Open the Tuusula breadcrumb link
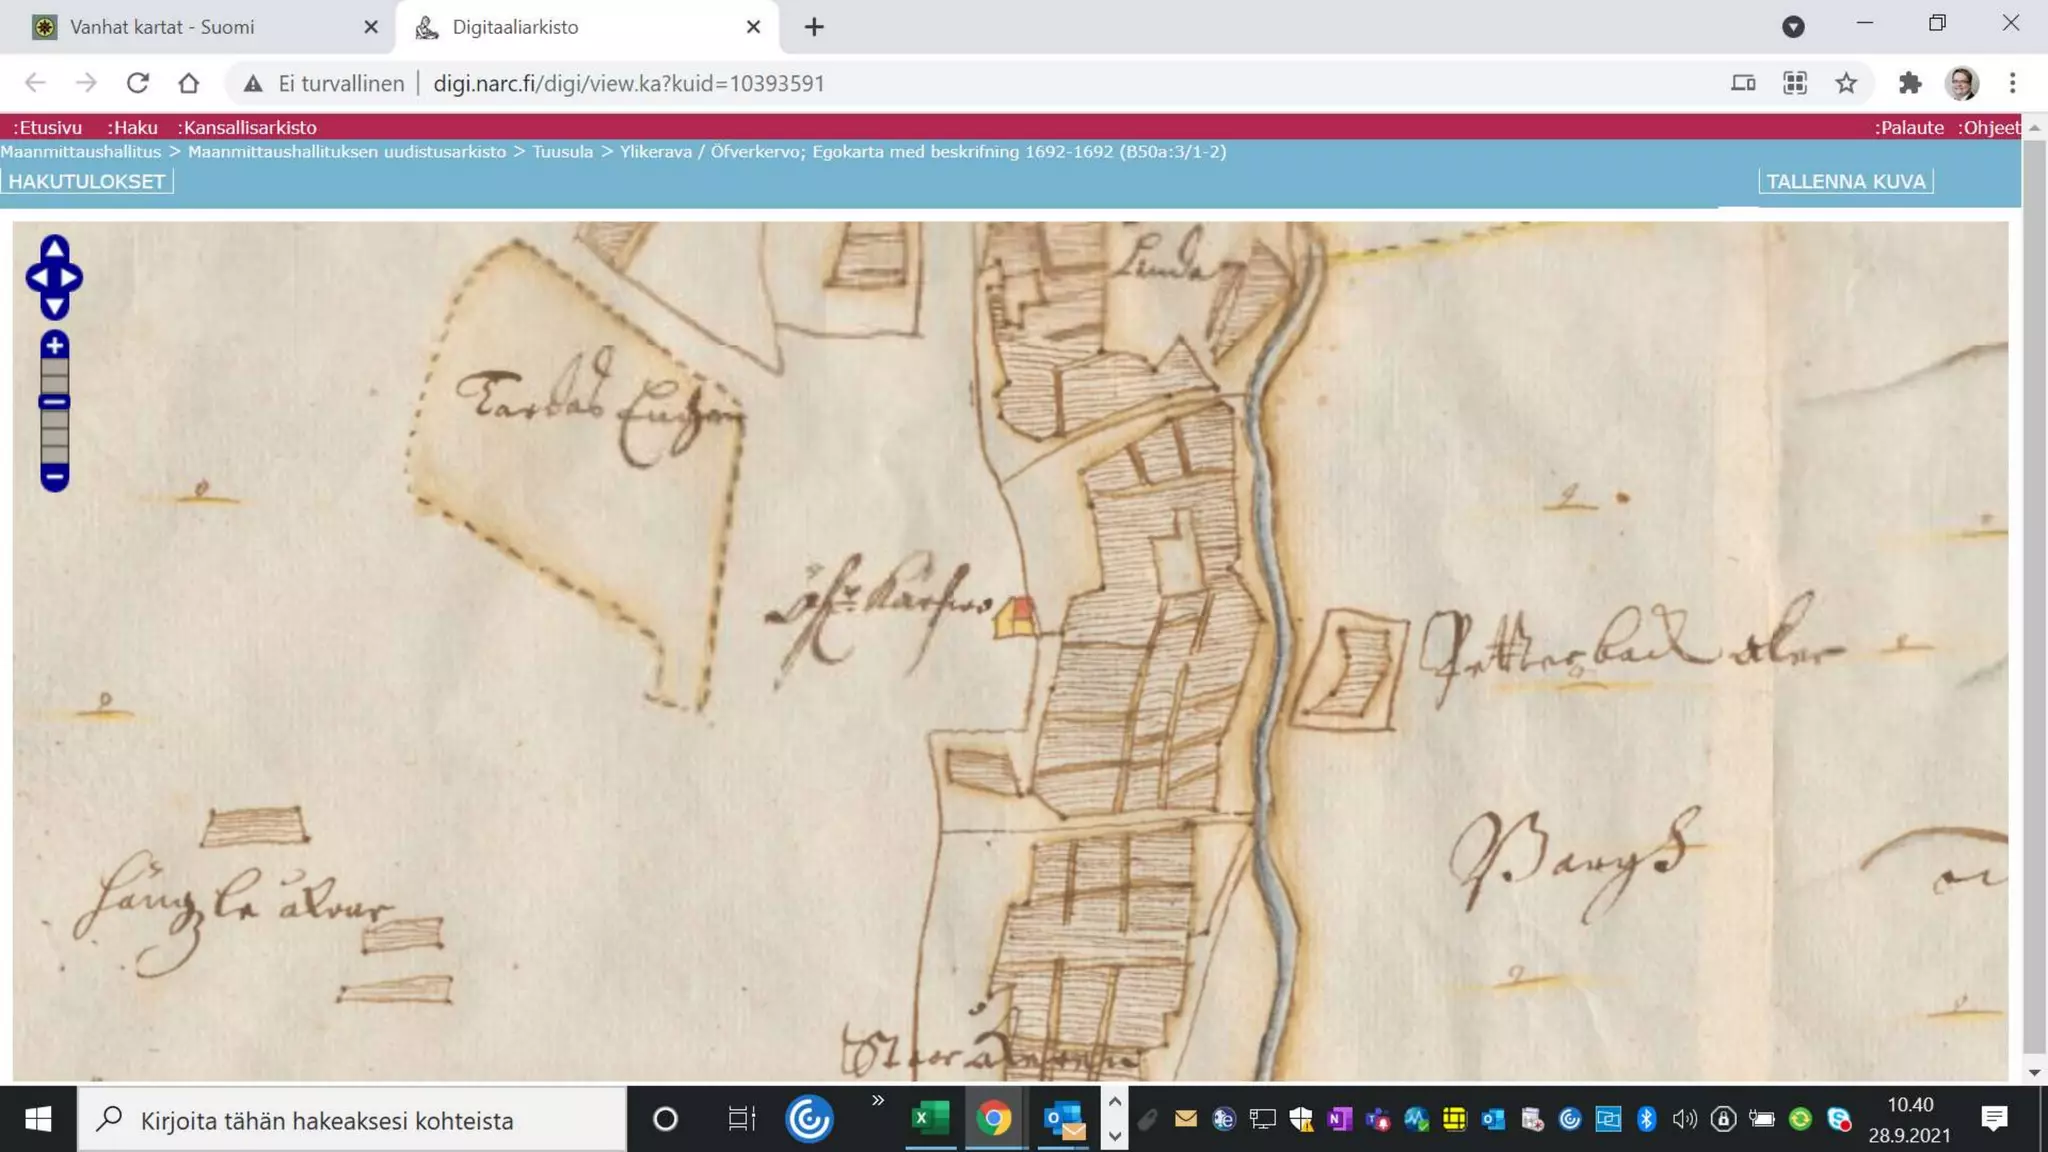 click(x=562, y=152)
